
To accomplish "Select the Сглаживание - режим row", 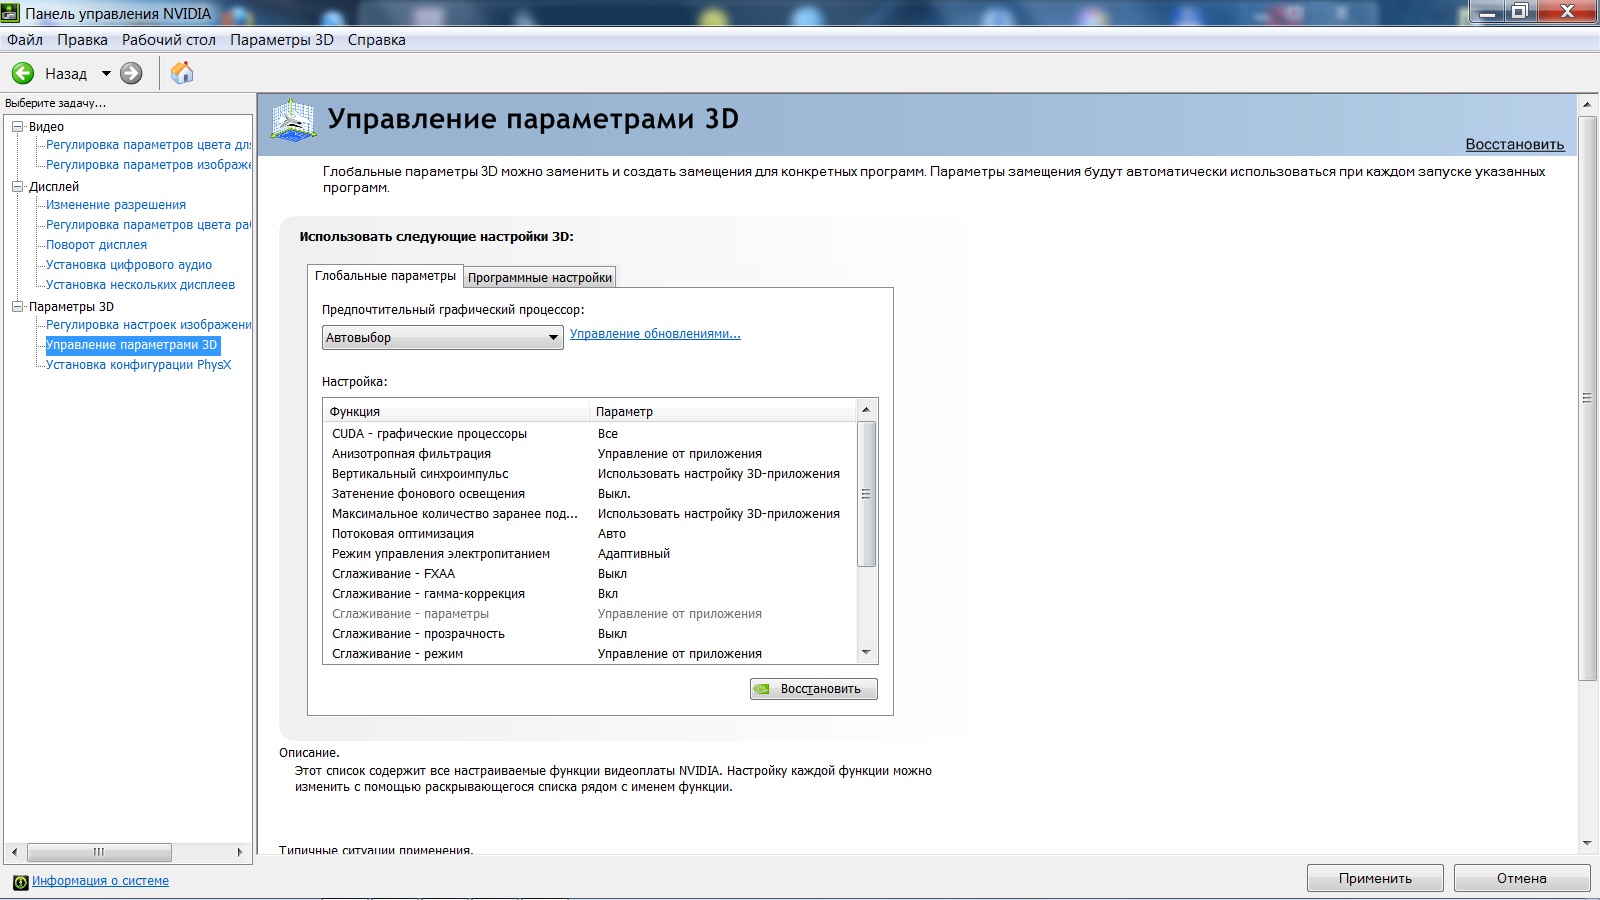I will 590,654.
